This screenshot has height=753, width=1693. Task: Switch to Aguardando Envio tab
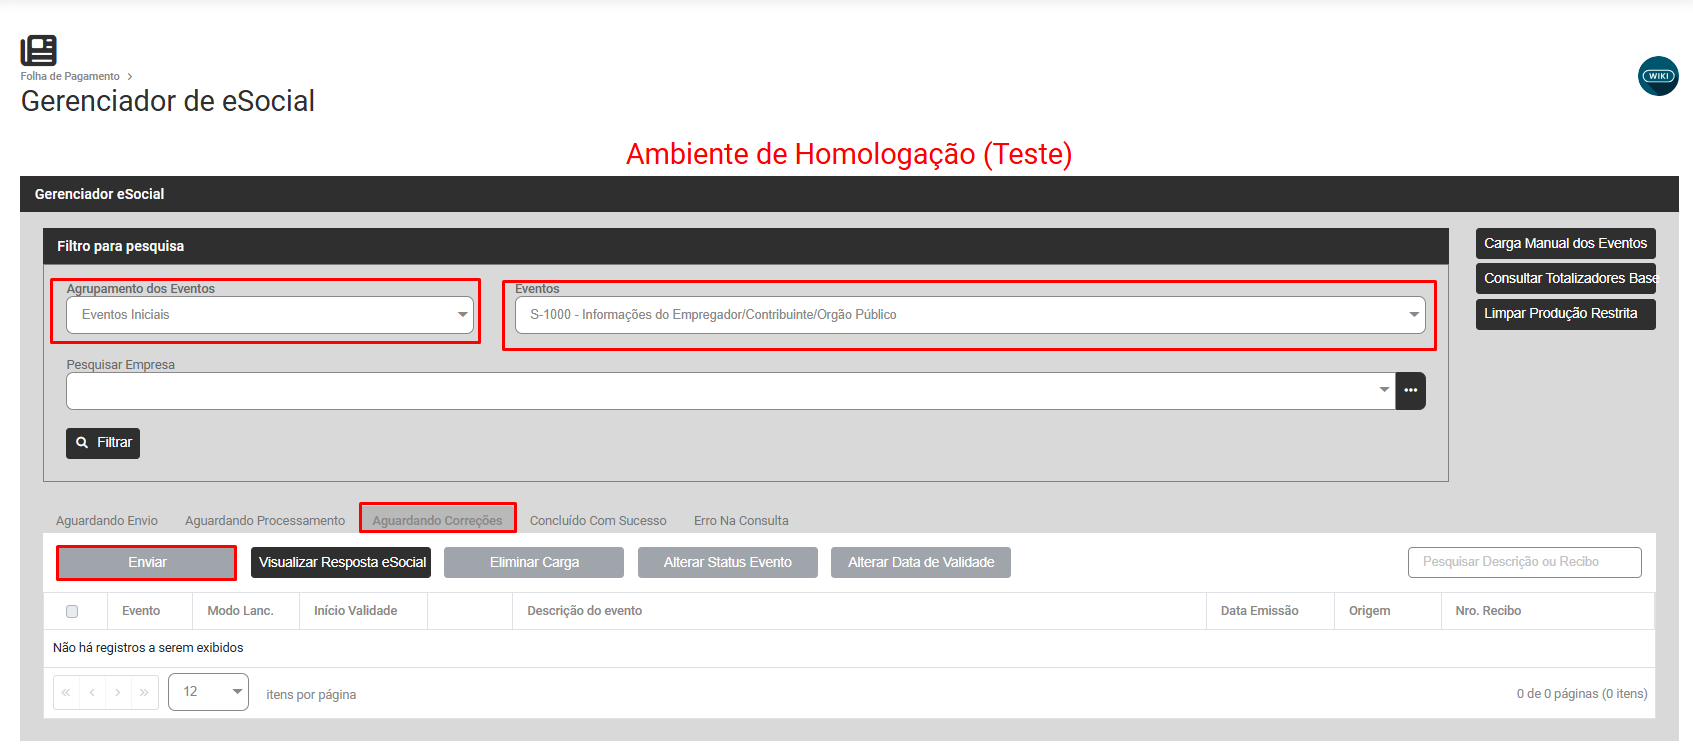[107, 521]
